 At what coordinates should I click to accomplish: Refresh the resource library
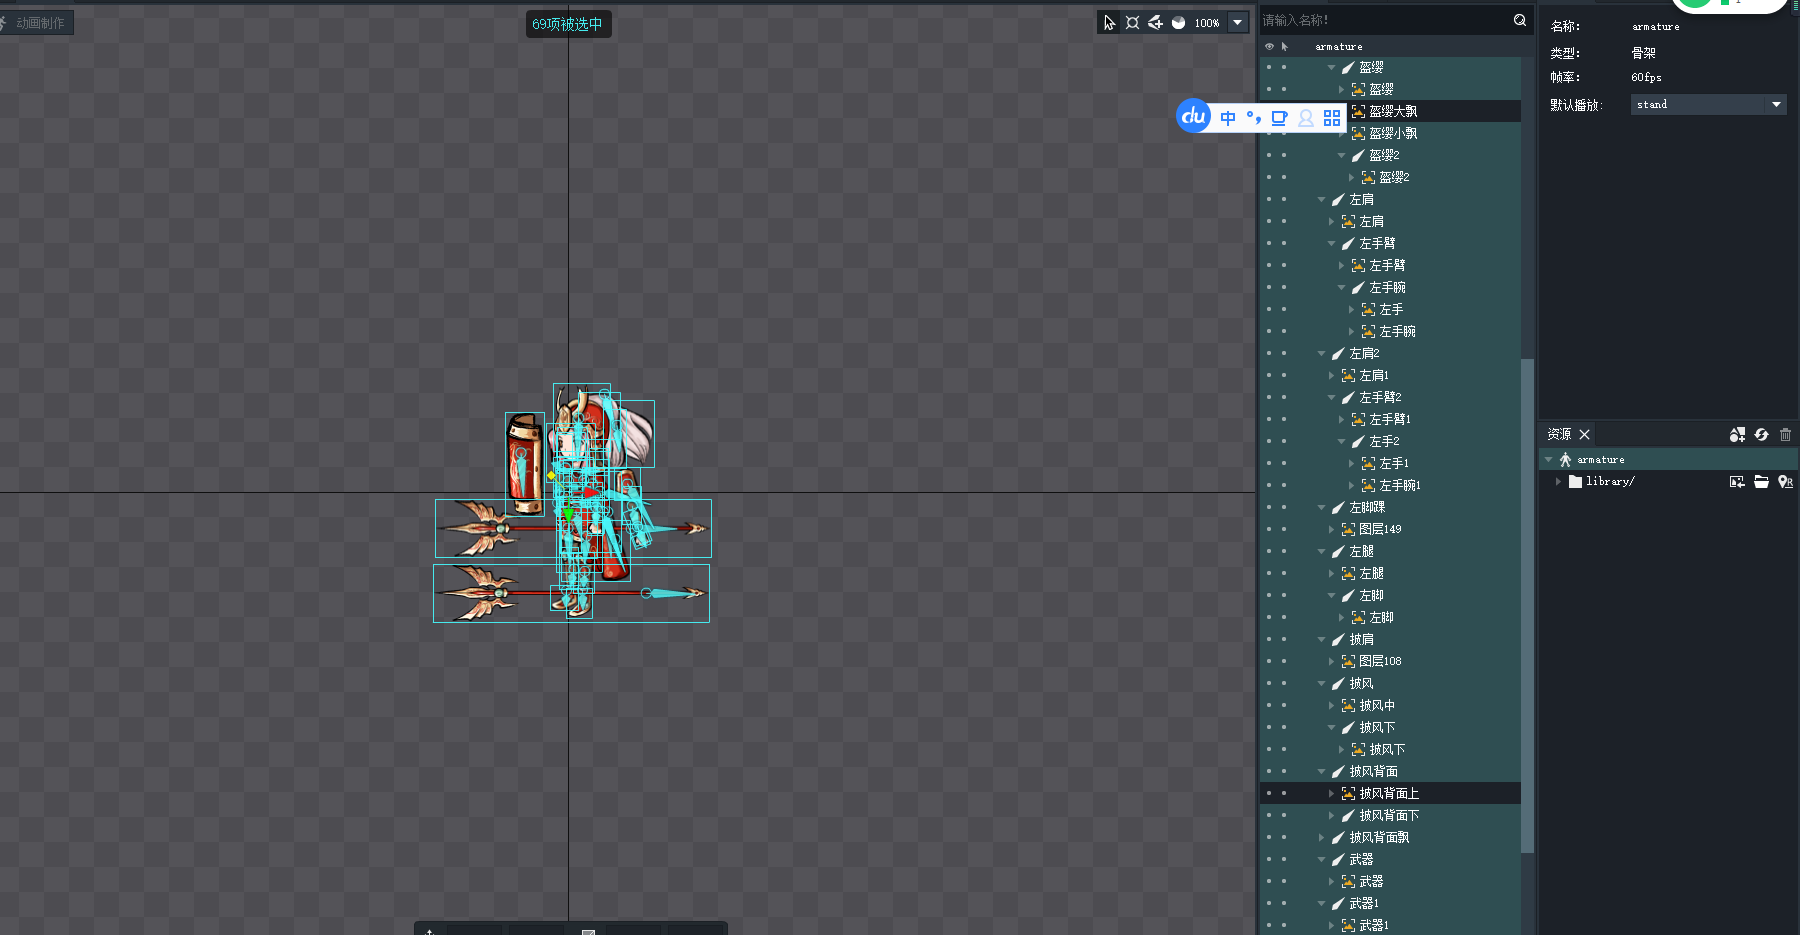pos(1761,434)
